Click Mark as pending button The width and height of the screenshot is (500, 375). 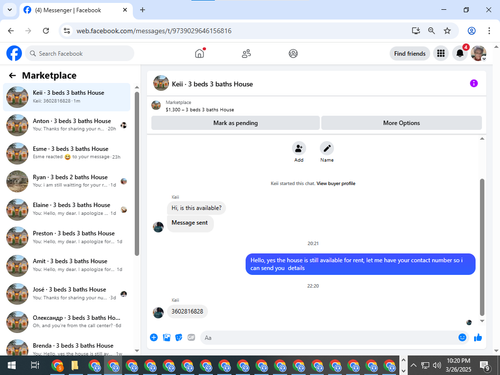point(235,123)
